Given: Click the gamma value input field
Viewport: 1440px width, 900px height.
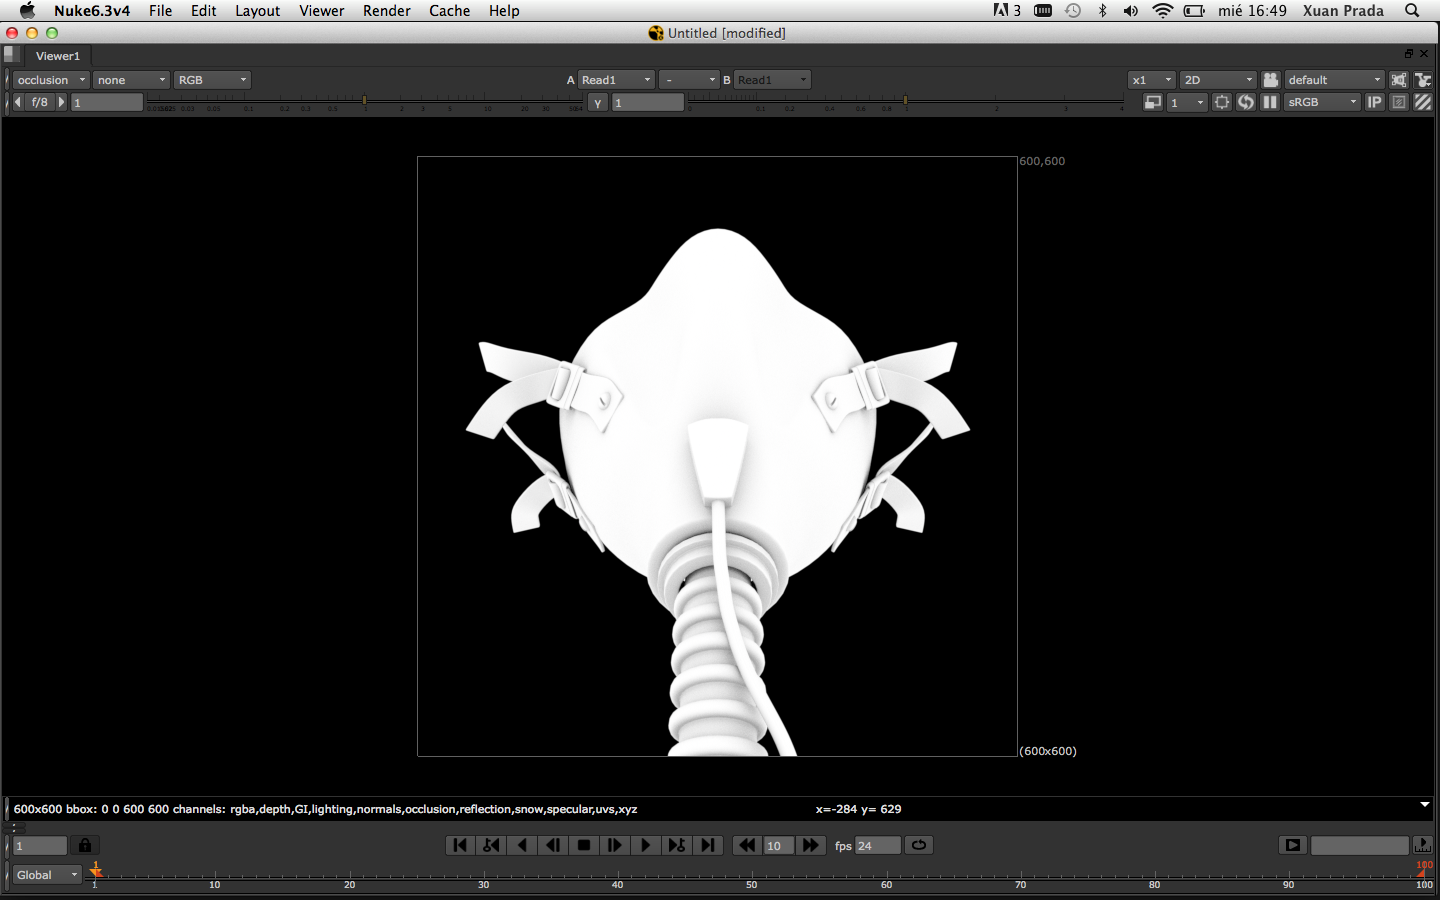Looking at the screenshot, I should (648, 102).
